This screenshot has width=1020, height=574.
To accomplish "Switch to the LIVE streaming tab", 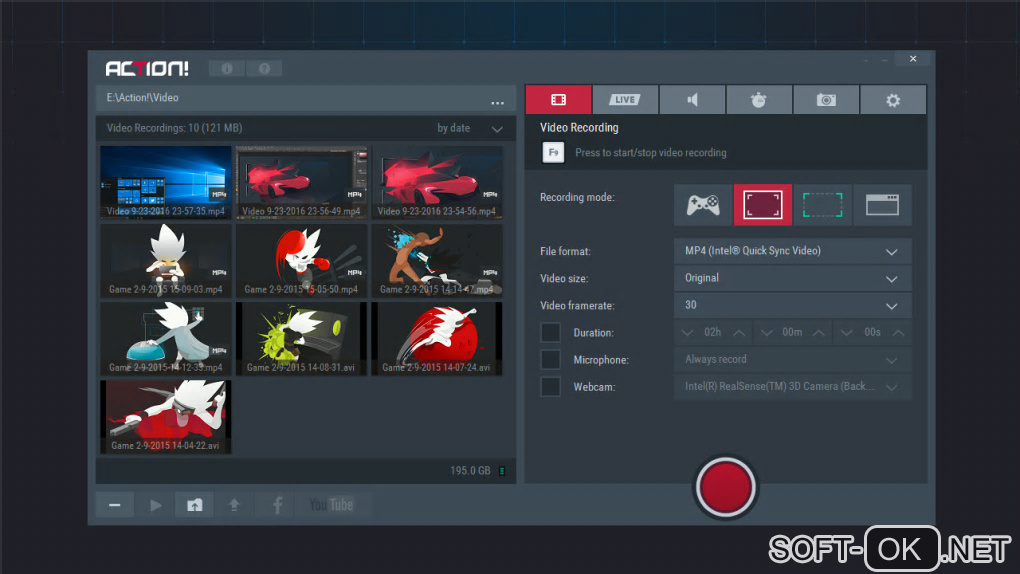I will point(624,100).
